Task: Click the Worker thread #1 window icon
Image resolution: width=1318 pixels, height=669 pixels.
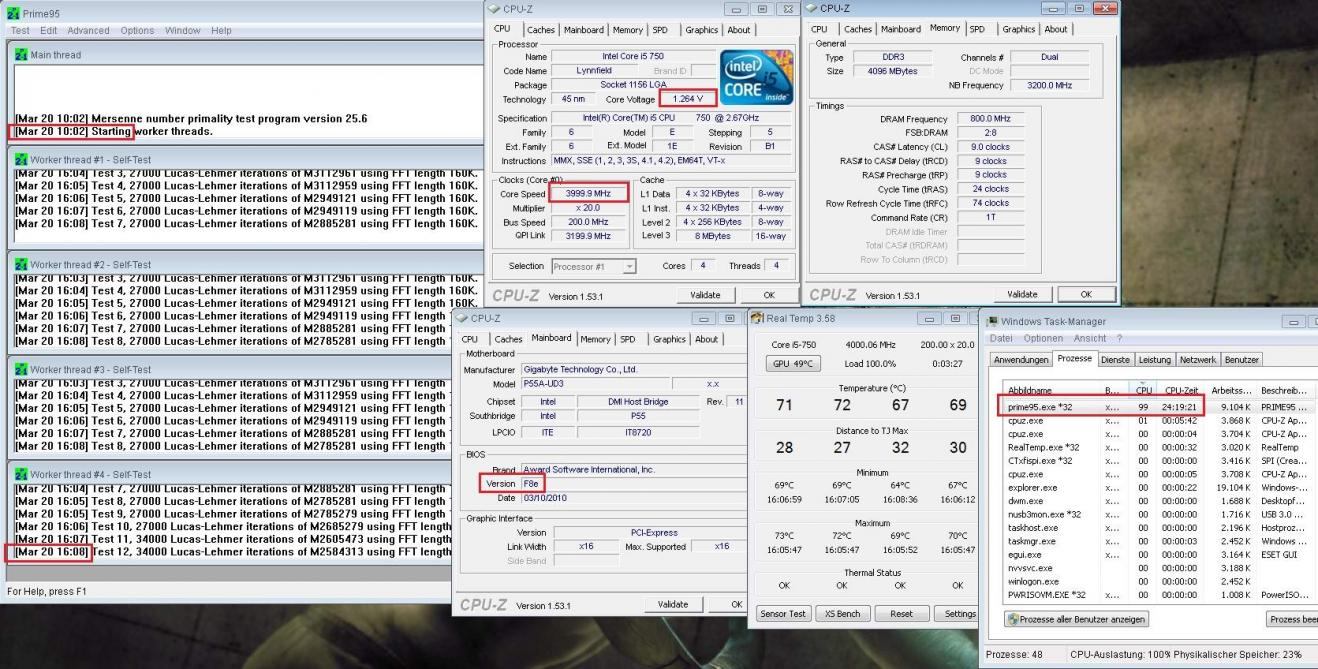Action: pos(21,160)
